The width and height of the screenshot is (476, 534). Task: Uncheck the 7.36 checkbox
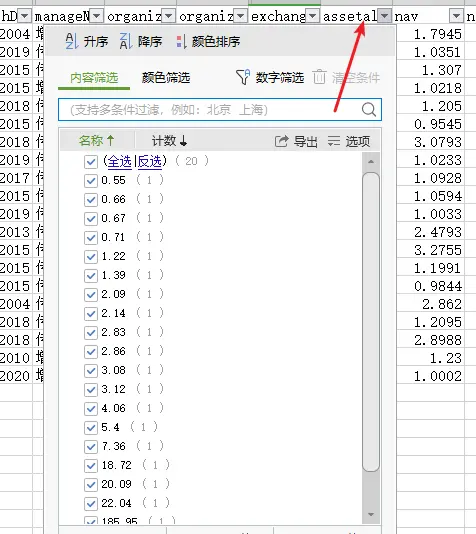[91, 447]
